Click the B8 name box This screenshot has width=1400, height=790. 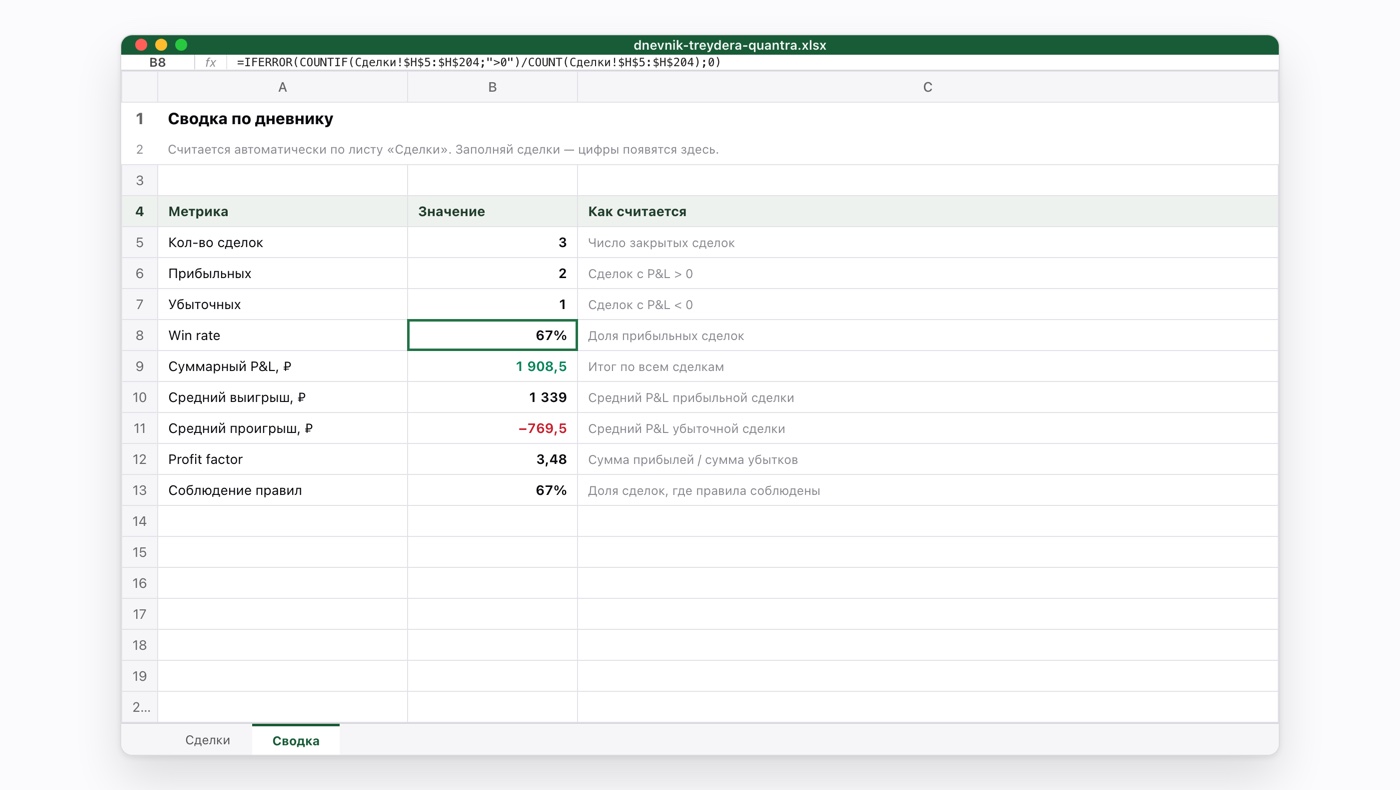point(158,62)
